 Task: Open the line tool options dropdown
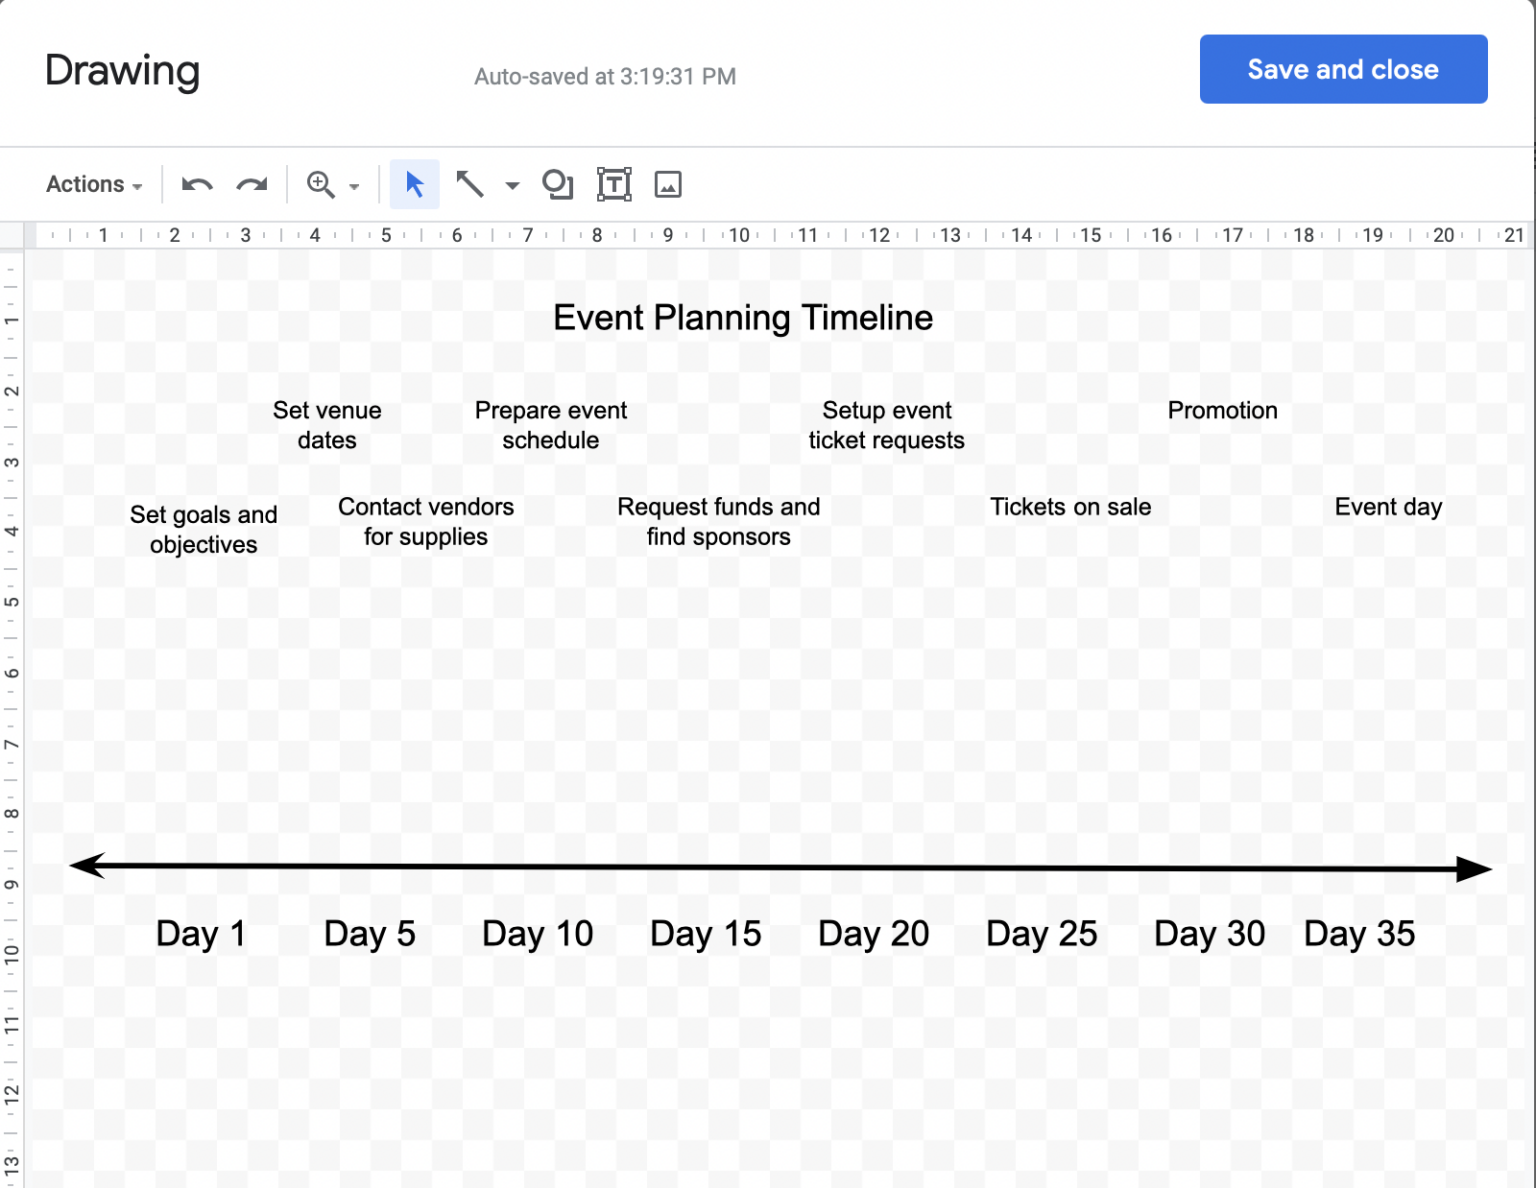pos(512,186)
